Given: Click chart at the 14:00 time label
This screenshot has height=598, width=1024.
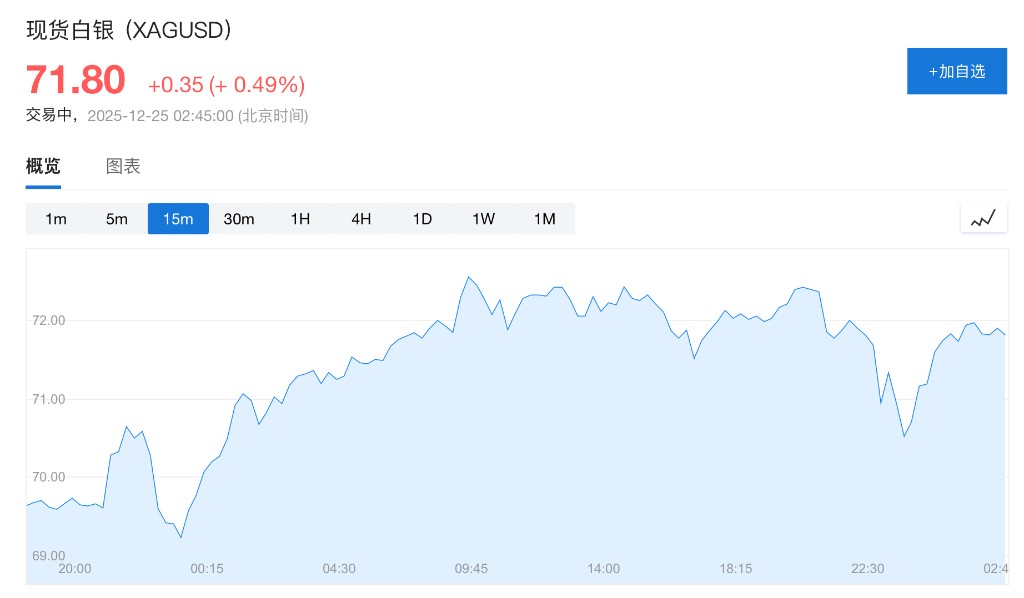Looking at the screenshot, I should [x=603, y=568].
